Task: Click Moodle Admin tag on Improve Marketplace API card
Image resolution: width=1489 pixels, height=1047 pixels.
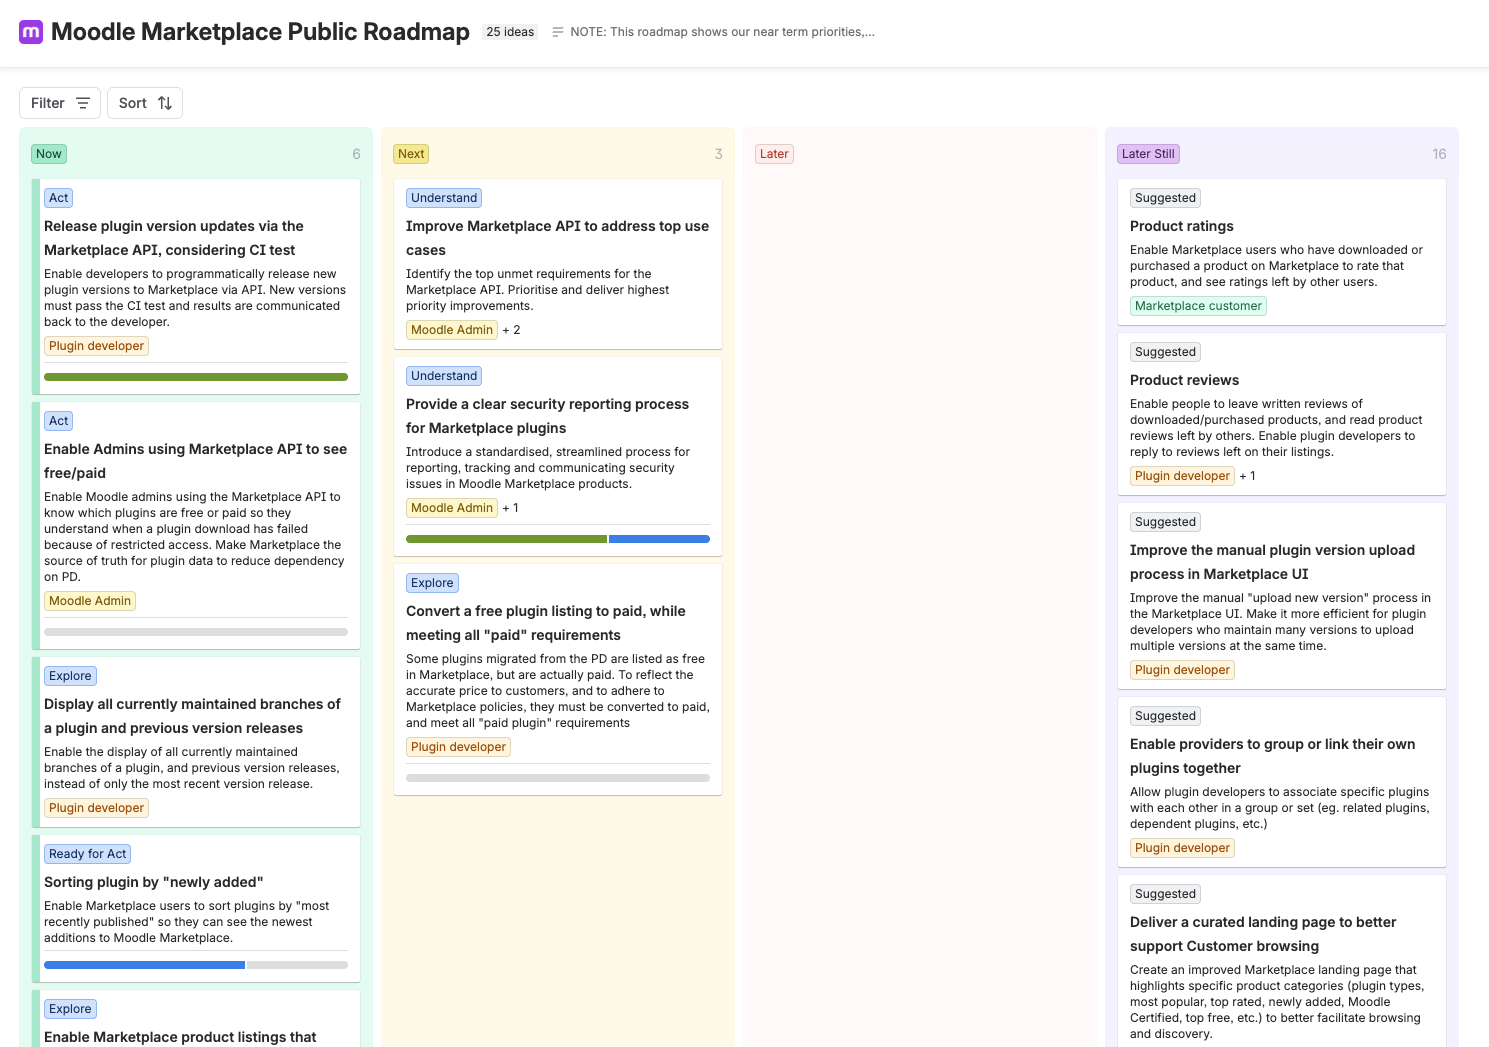Action: 452,330
